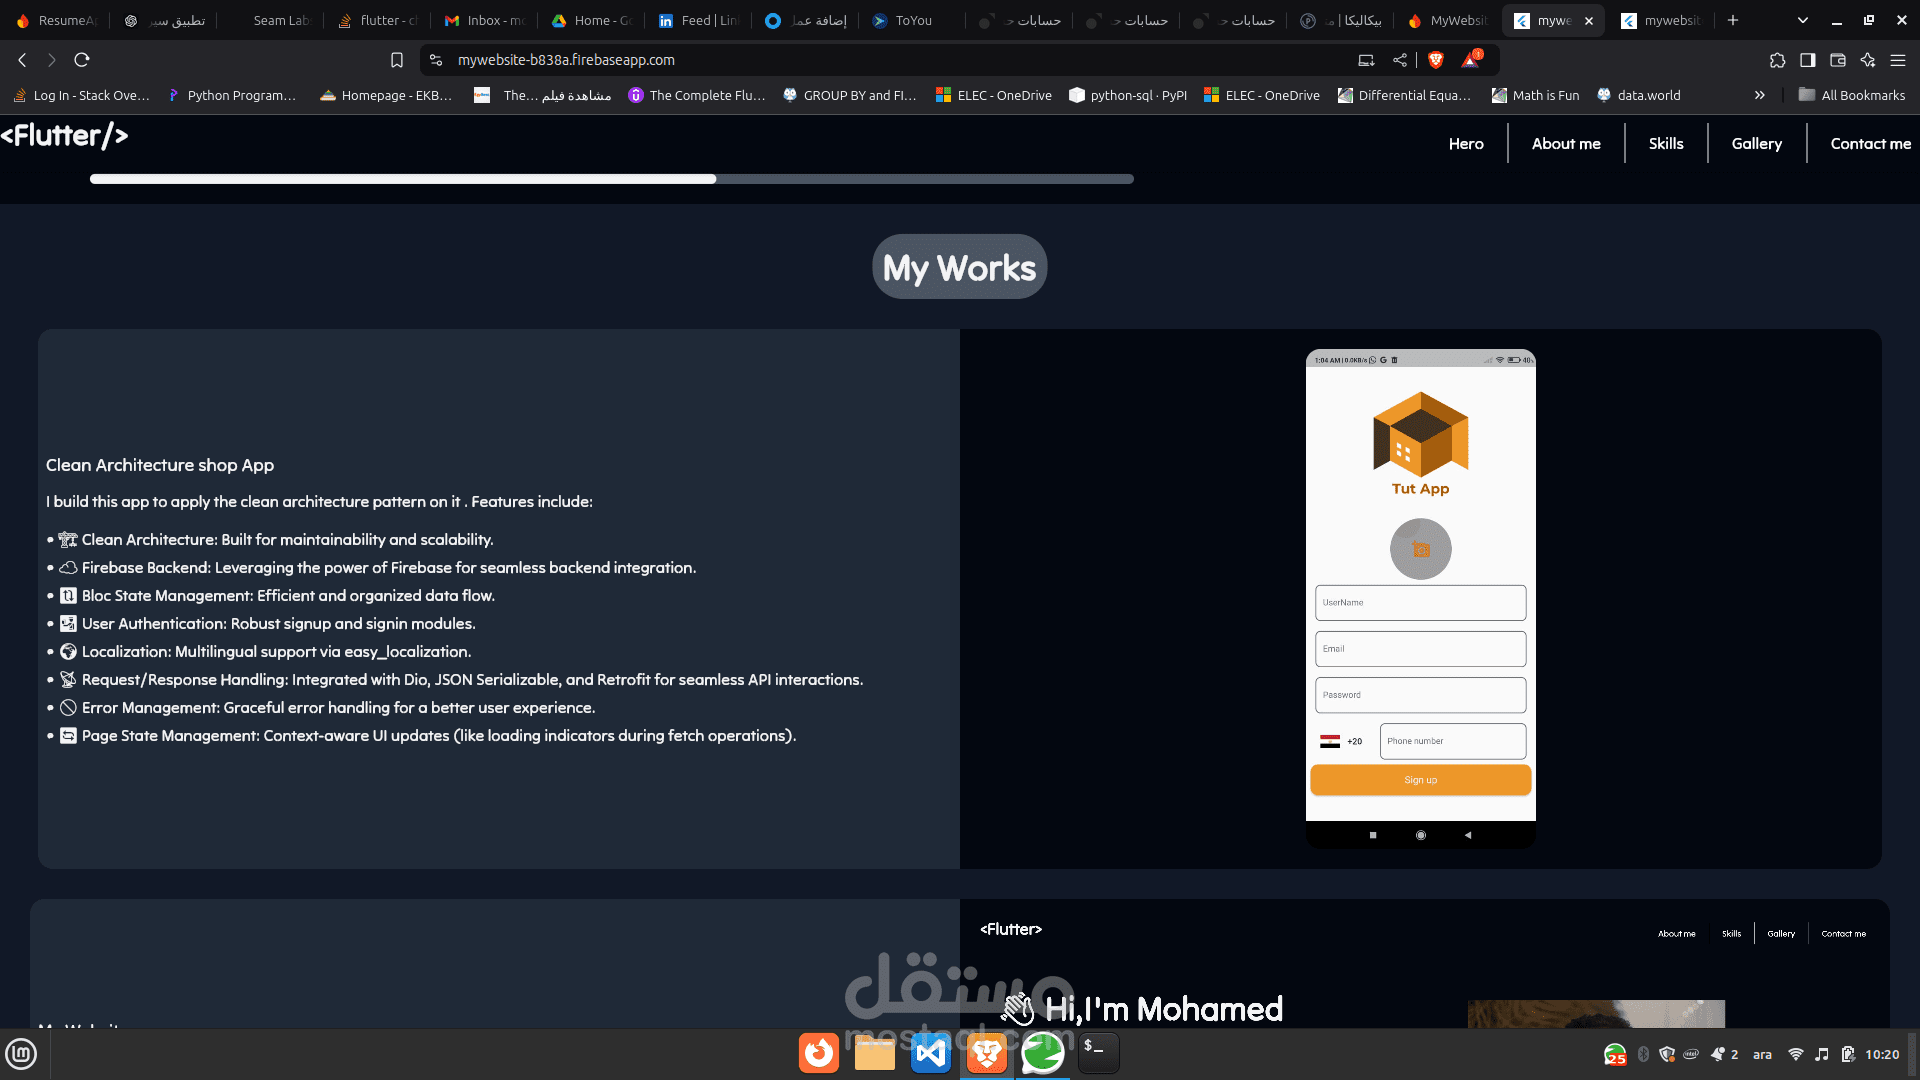Launch the terminal icon in taskbar
This screenshot has height=1080, width=1920.
(x=1098, y=1053)
